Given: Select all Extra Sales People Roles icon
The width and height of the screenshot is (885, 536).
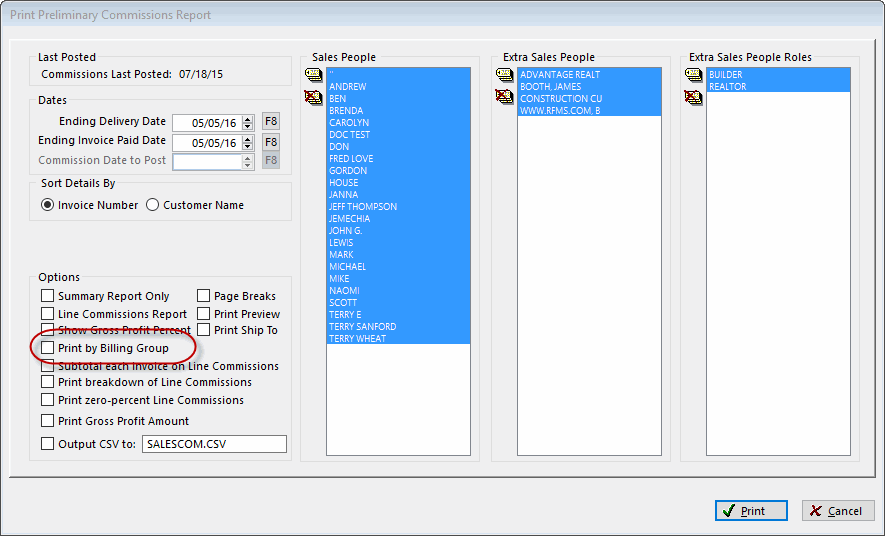Looking at the screenshot, I should point(694,74).
